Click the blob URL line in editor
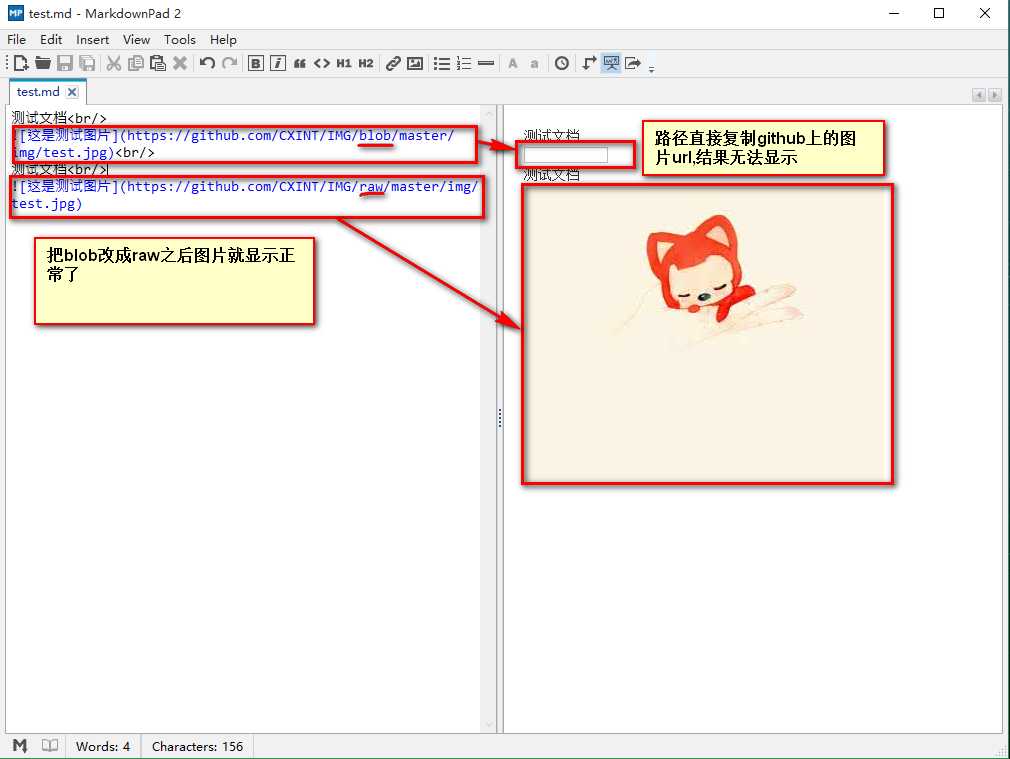The height and width of the screenshot is (759, 1010). pyautogui.click(x=233, y=144)
